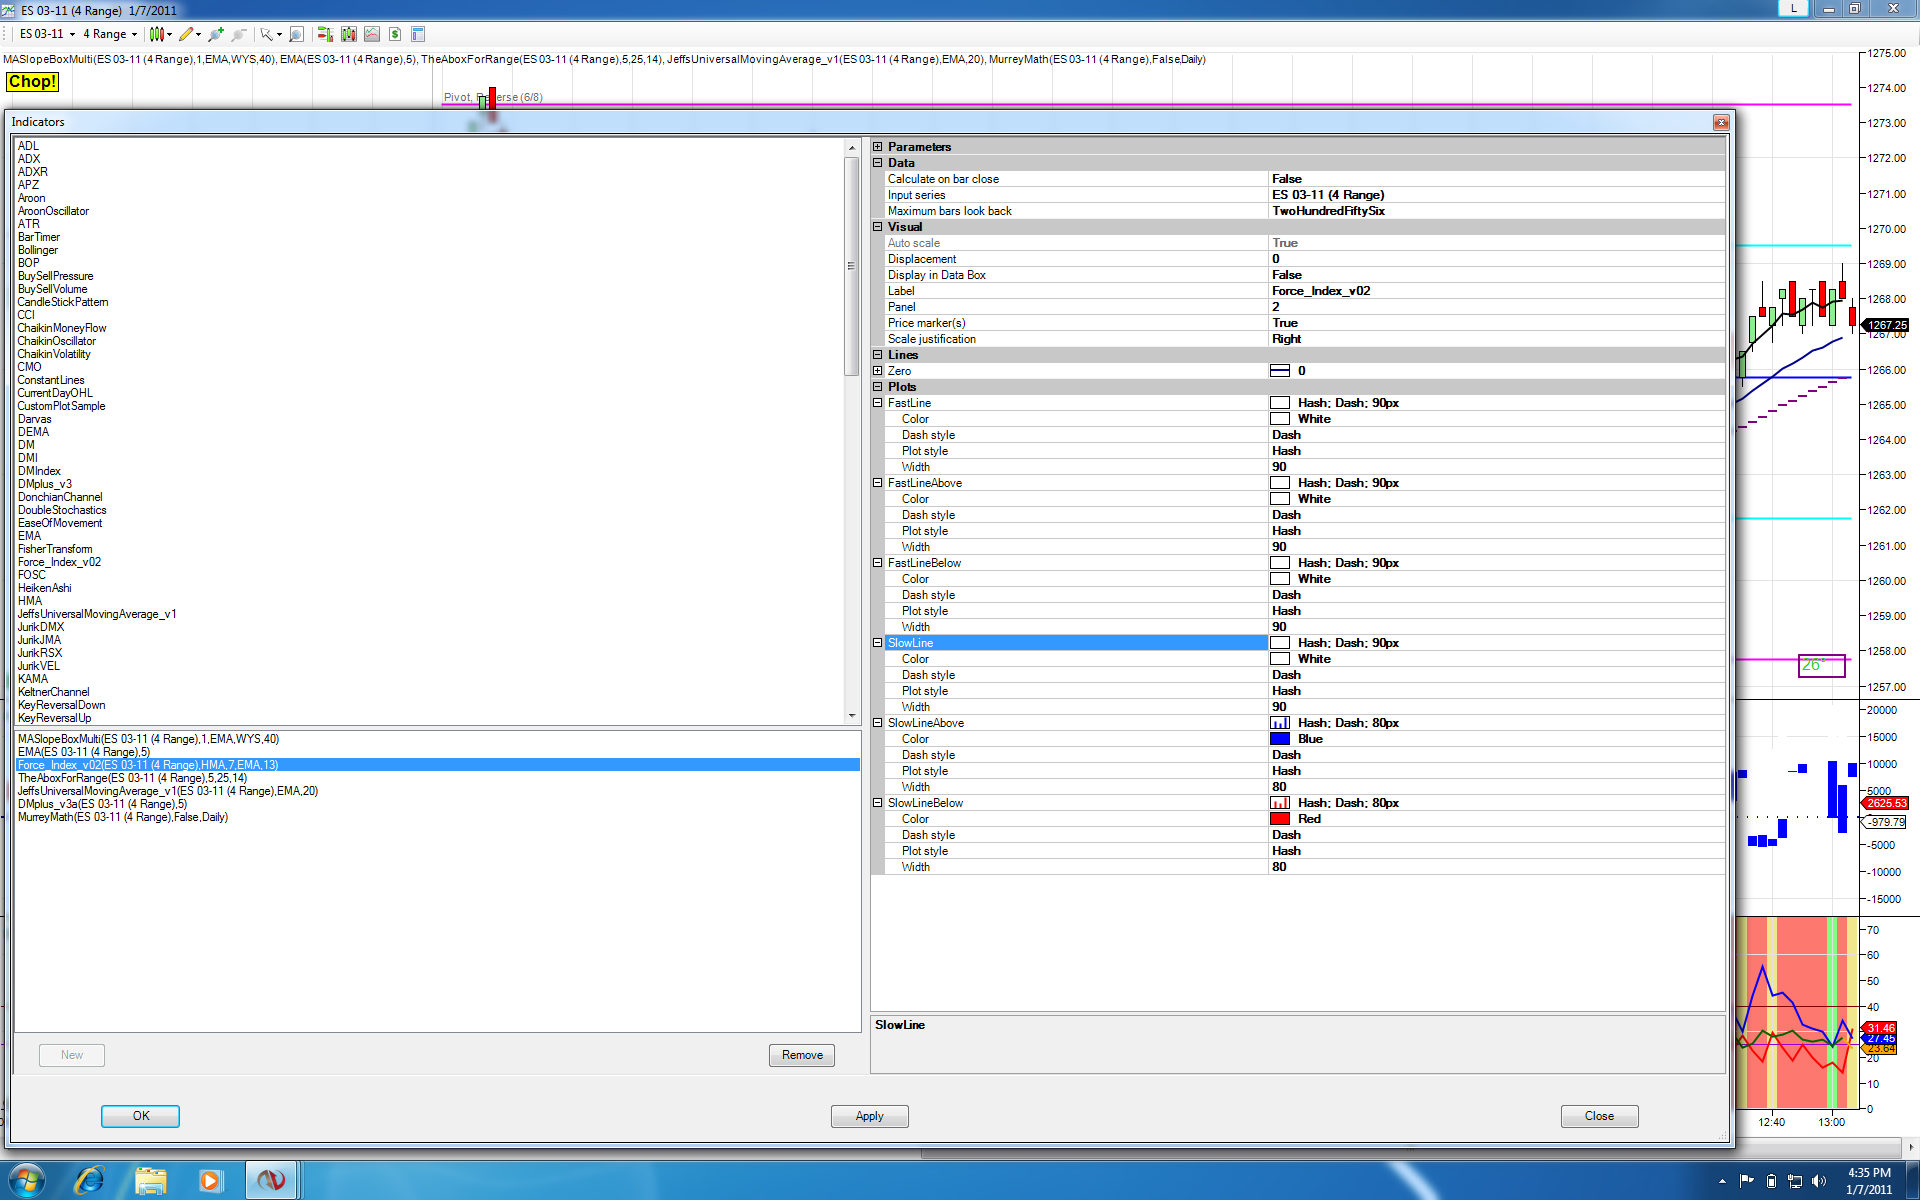Viewport: 1920px width, 1200px height.
Task: Click the Action Center flag icon
Action: click(1747, 1181)
